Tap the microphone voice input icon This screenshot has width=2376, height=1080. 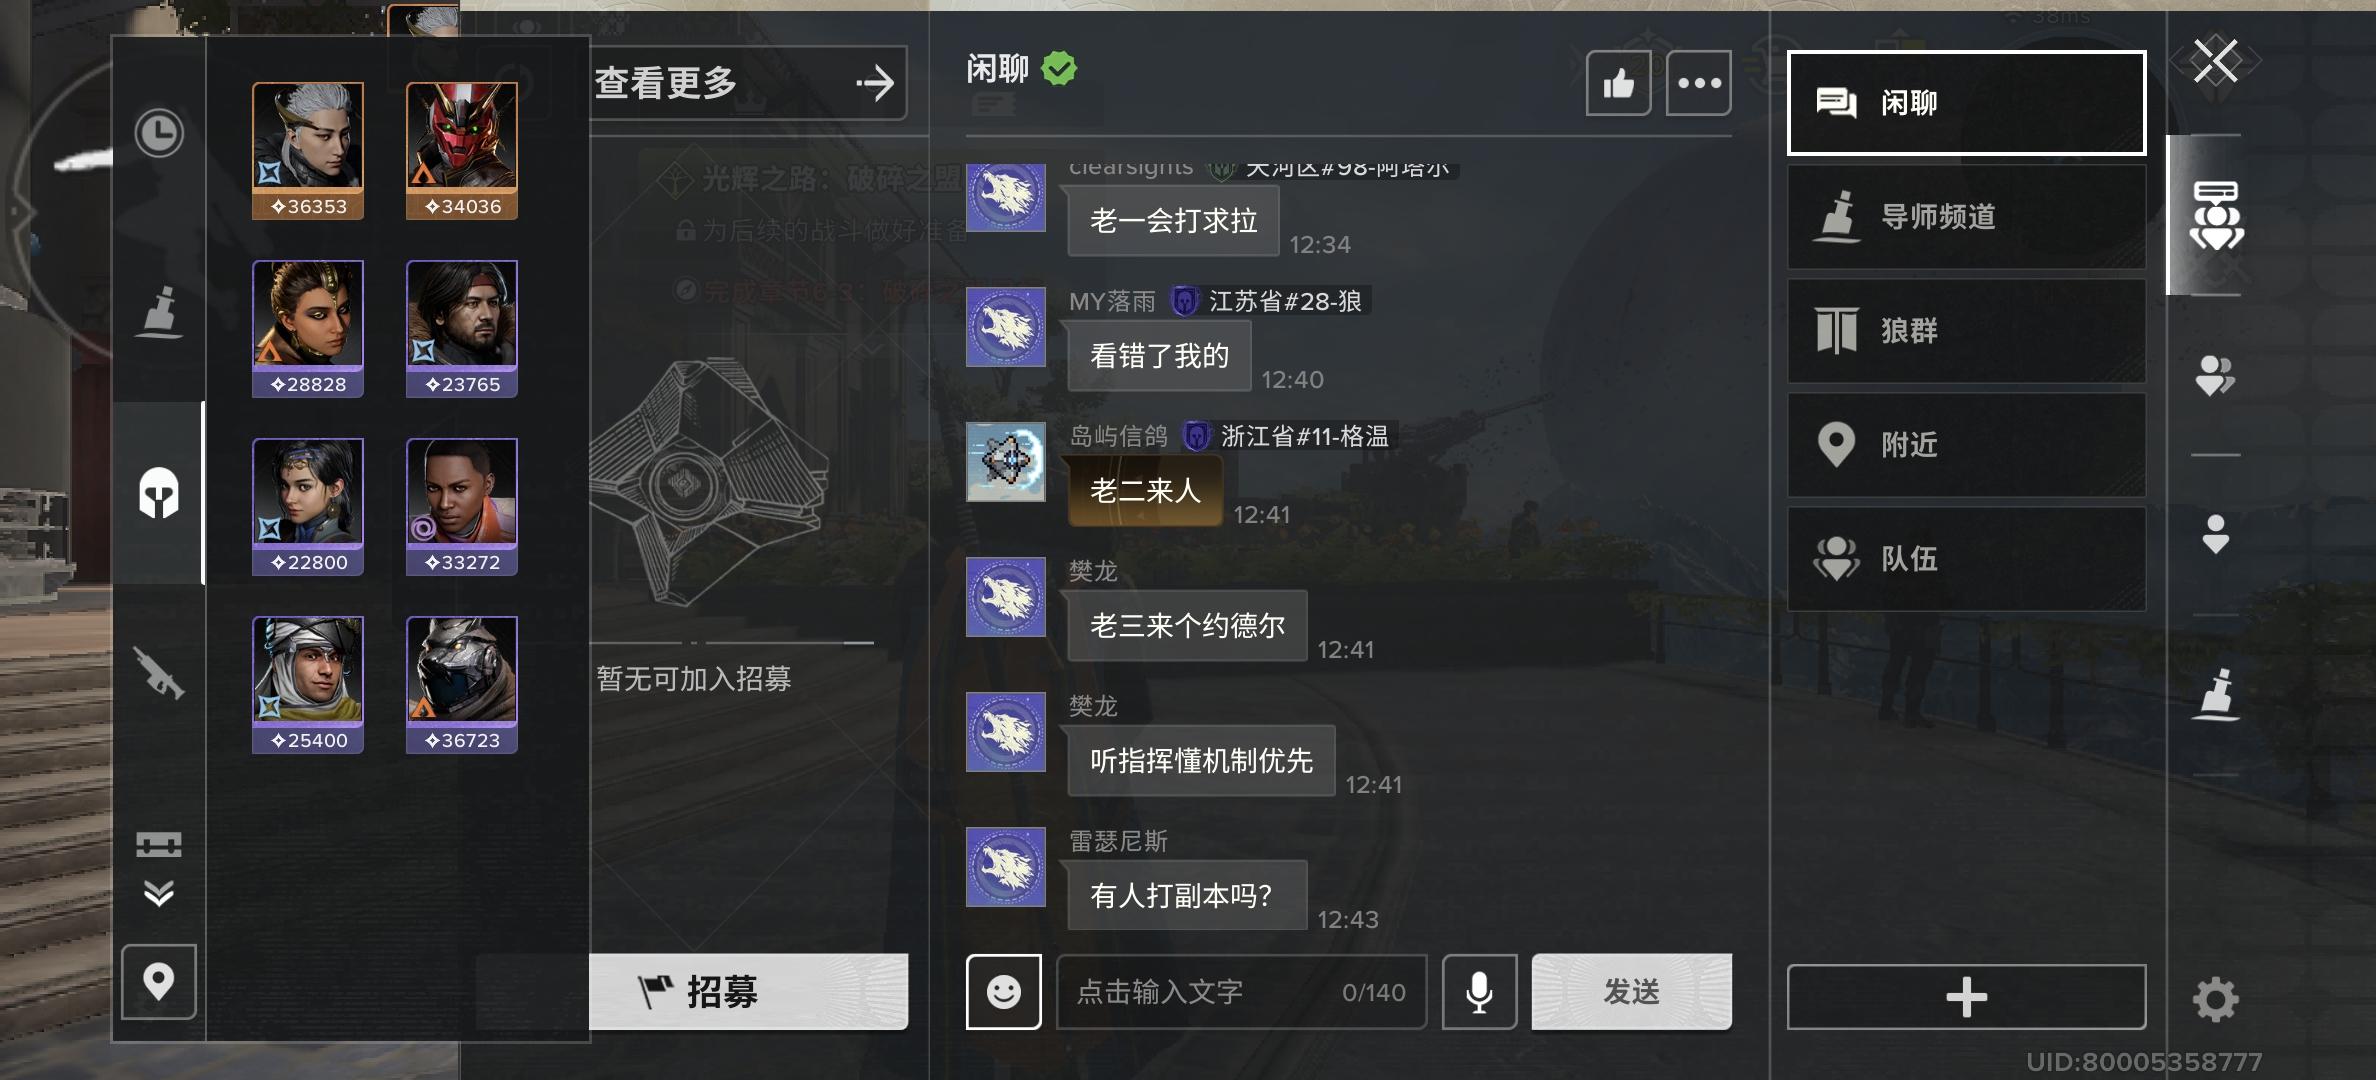(1479, 991)
